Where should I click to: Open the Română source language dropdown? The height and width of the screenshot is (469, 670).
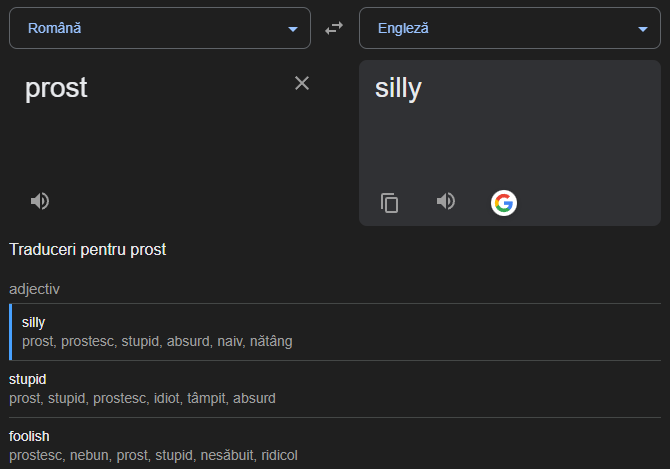[160, 28]
